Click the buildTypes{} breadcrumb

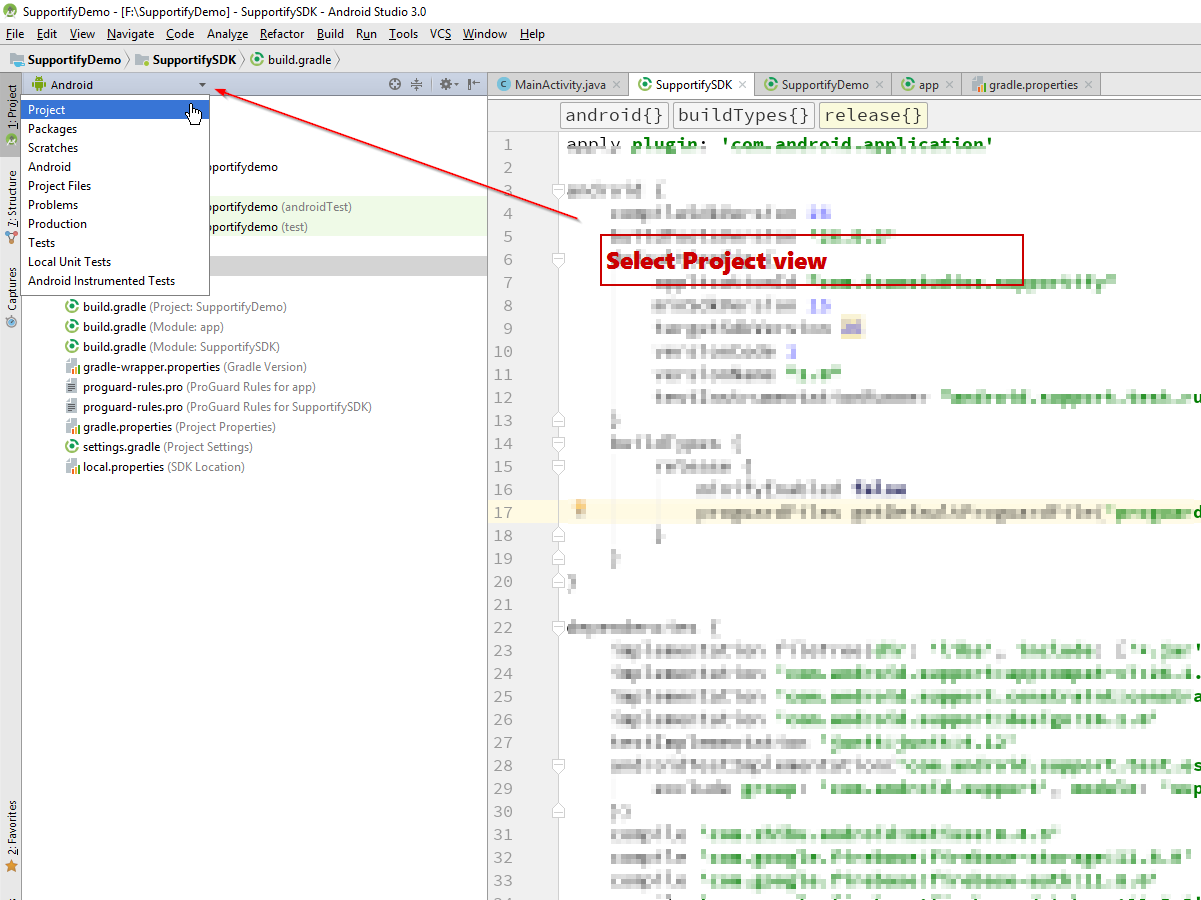click(x=744, y=115)
